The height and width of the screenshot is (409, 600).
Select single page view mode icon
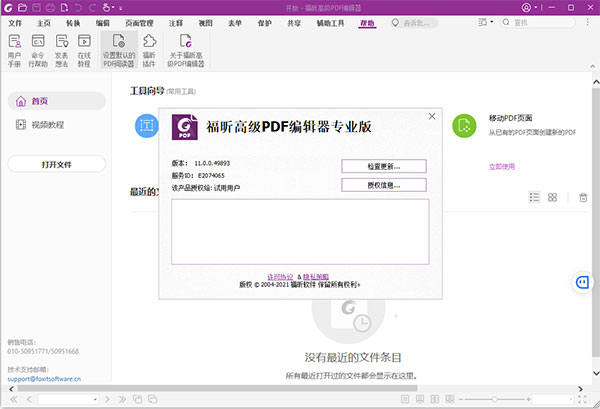[405, 399]
